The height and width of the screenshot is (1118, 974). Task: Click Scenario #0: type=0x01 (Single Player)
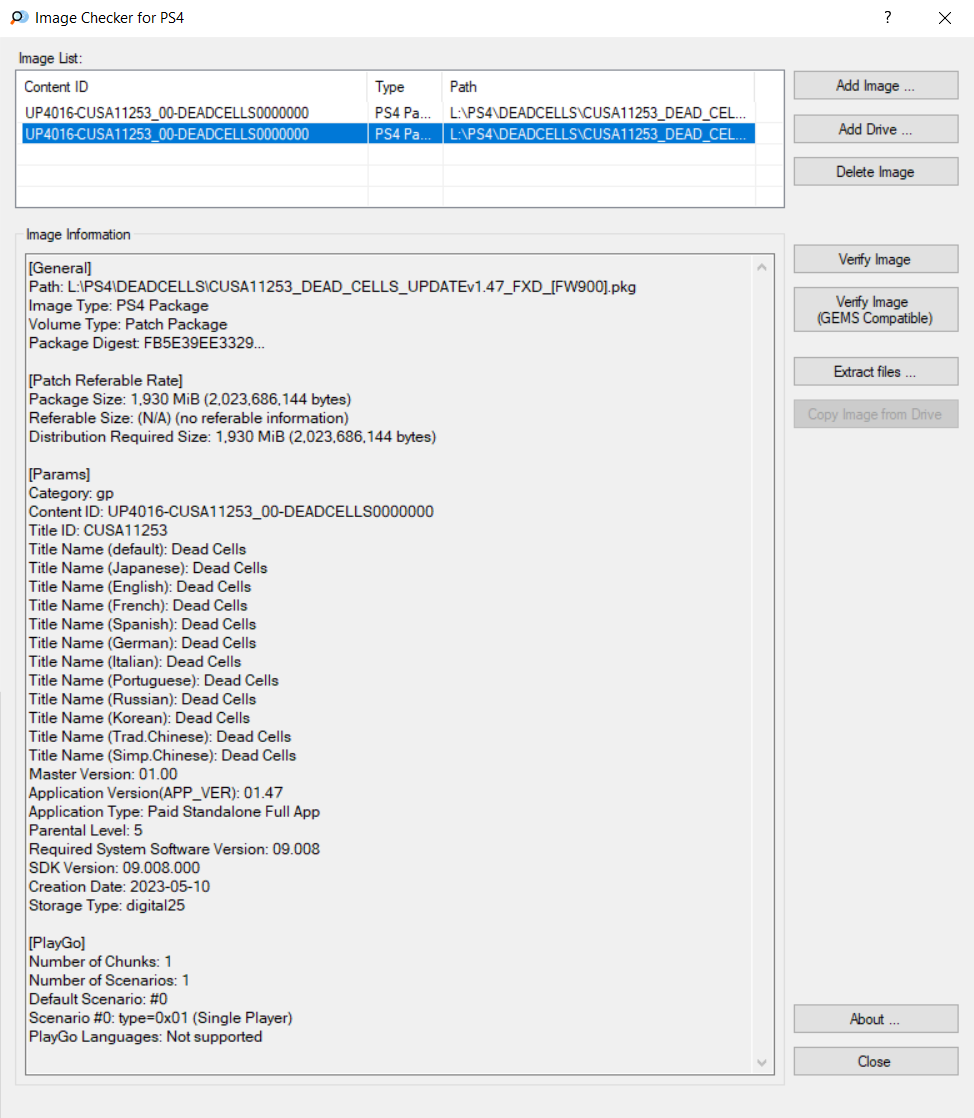[160, 1017]
